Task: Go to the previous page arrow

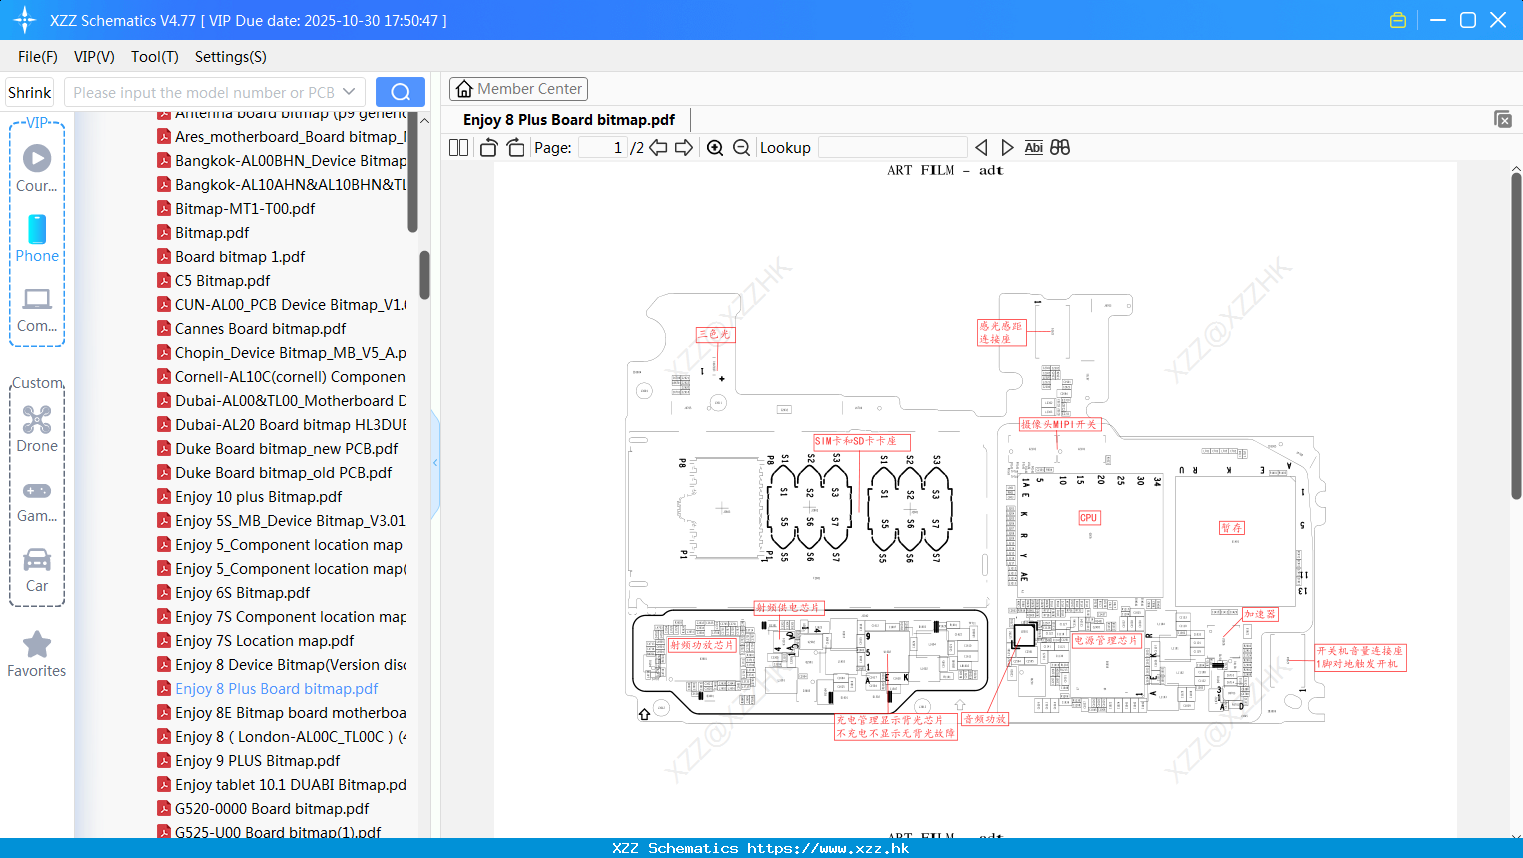Action: pos(658,148)
